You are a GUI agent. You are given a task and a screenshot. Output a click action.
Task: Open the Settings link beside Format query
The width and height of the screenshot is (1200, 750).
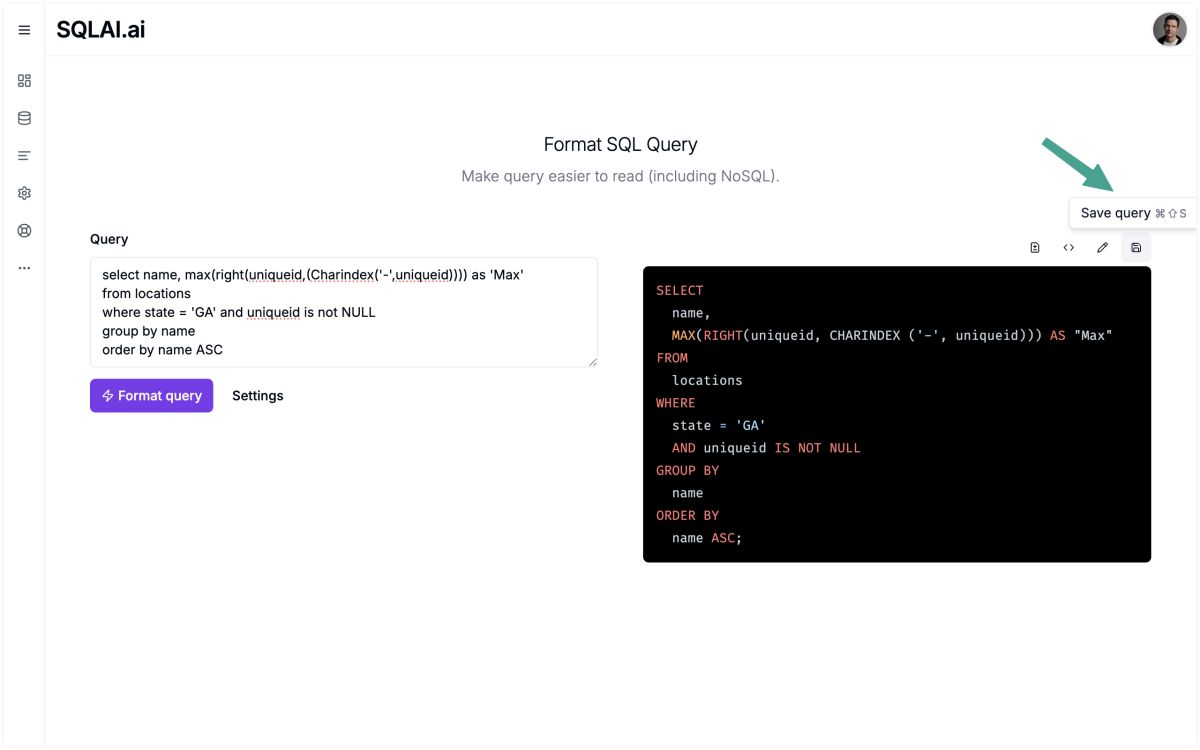pos(258,395)
